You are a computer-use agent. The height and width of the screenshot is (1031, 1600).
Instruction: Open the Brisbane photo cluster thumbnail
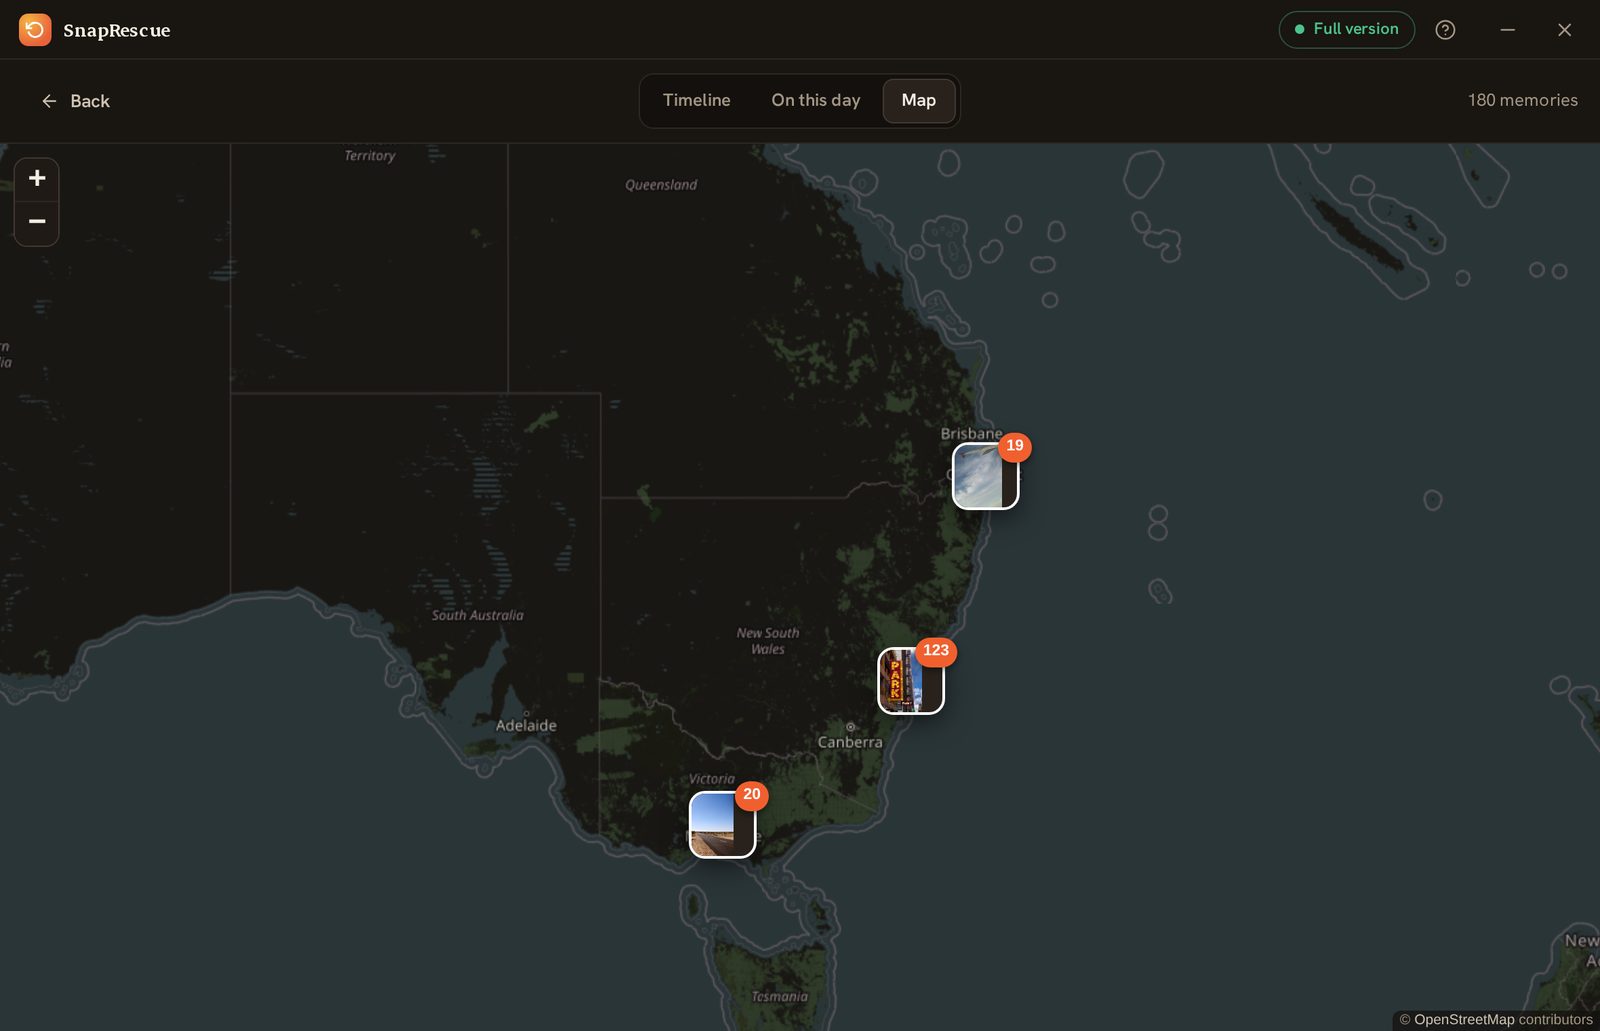tap(985, 476)
